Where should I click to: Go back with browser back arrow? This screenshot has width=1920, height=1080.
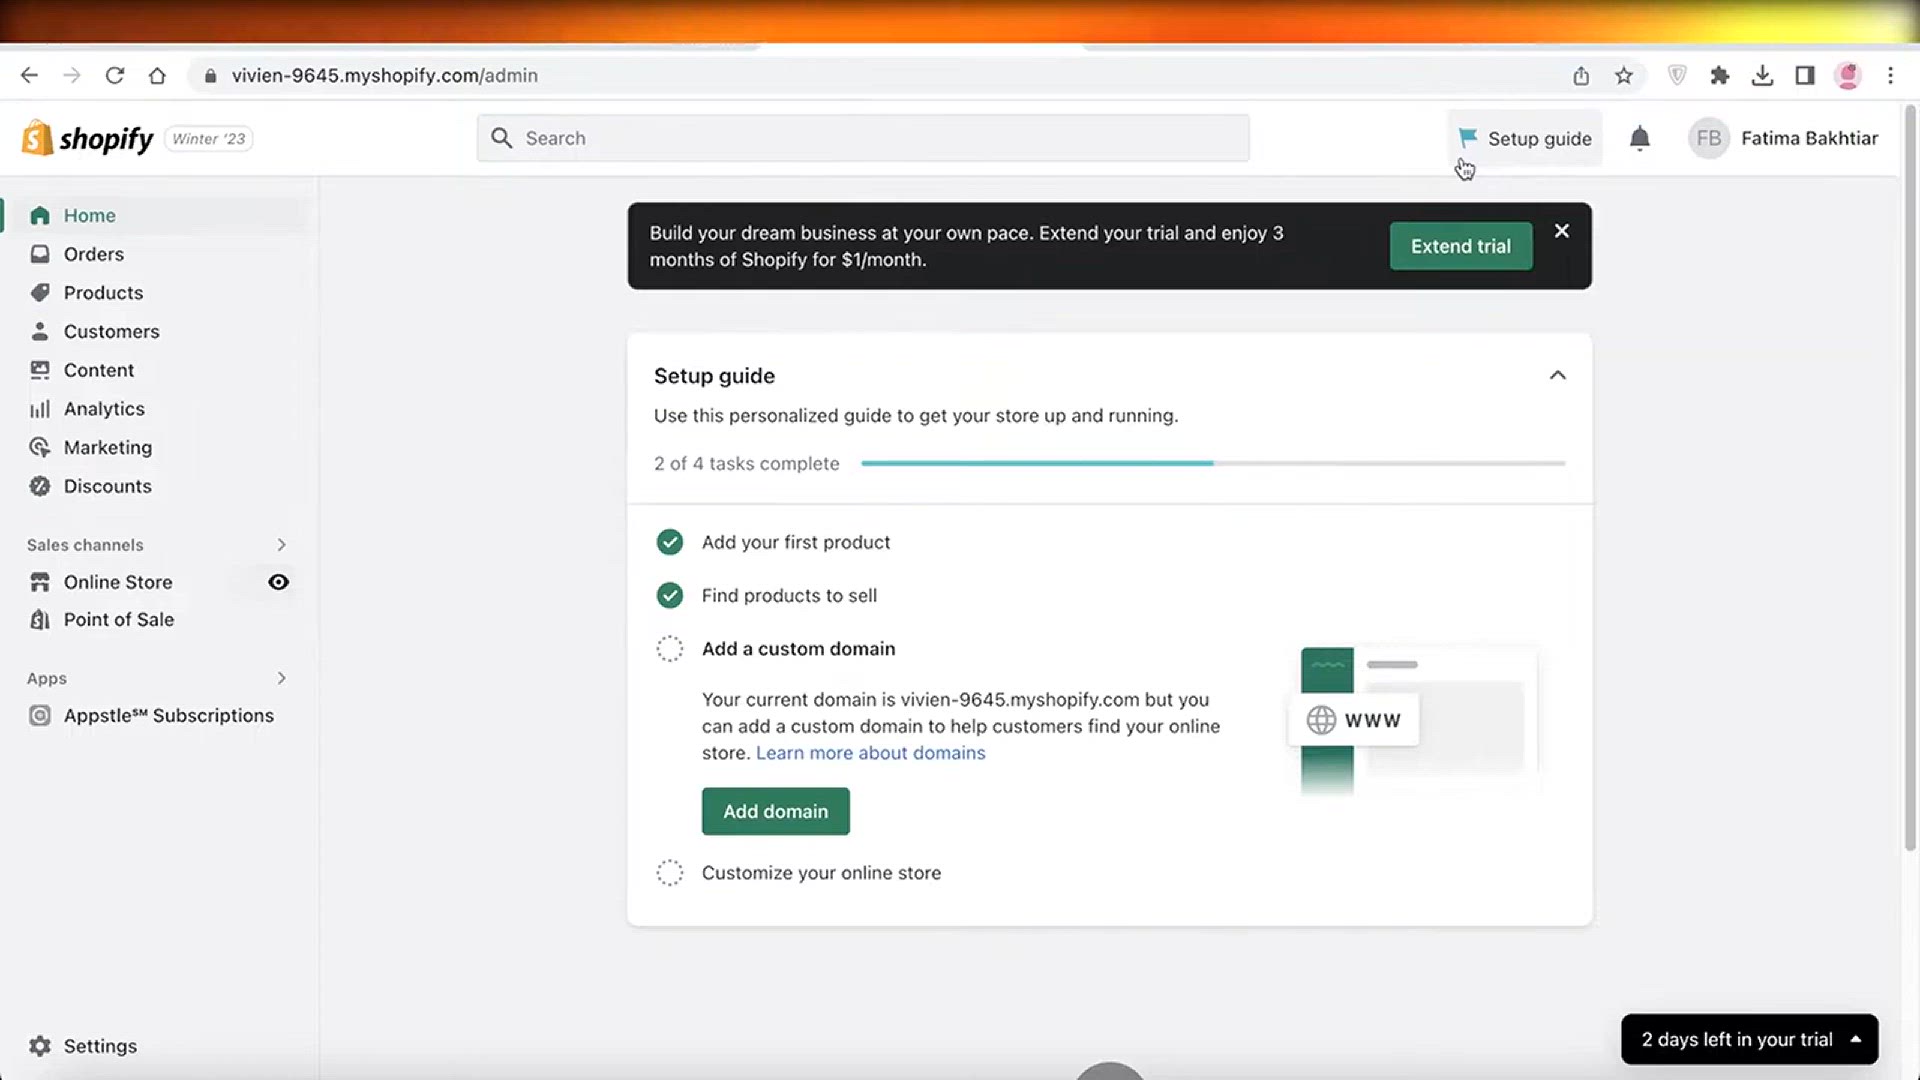(29, 75)
